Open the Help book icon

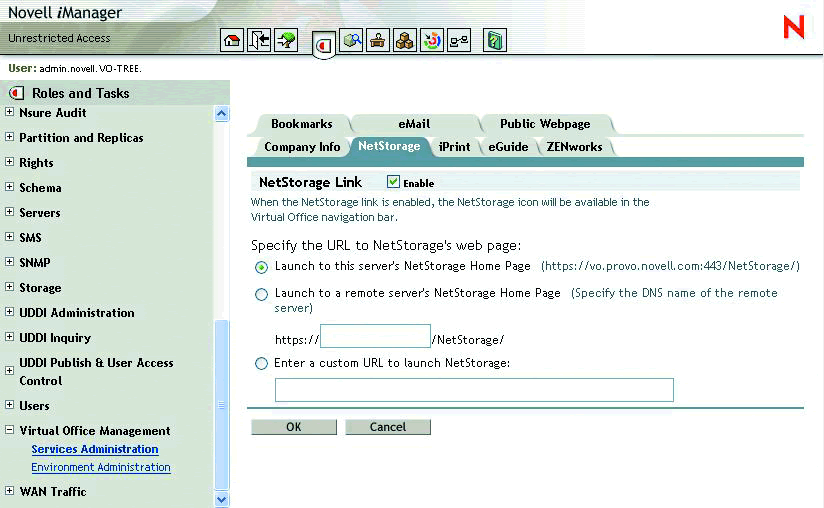click(495, 40)
